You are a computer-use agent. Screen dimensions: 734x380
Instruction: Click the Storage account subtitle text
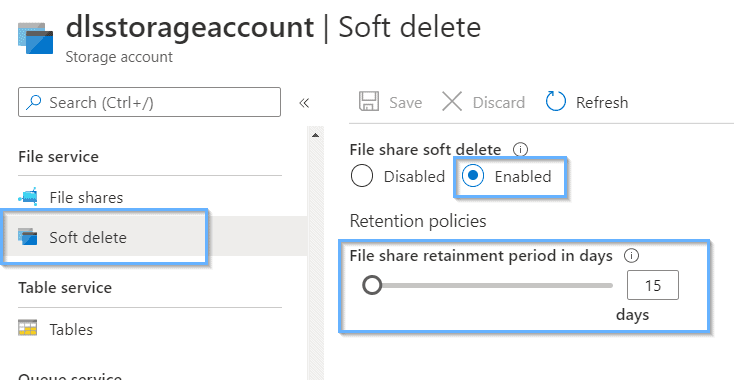click(x=119, y=57)
